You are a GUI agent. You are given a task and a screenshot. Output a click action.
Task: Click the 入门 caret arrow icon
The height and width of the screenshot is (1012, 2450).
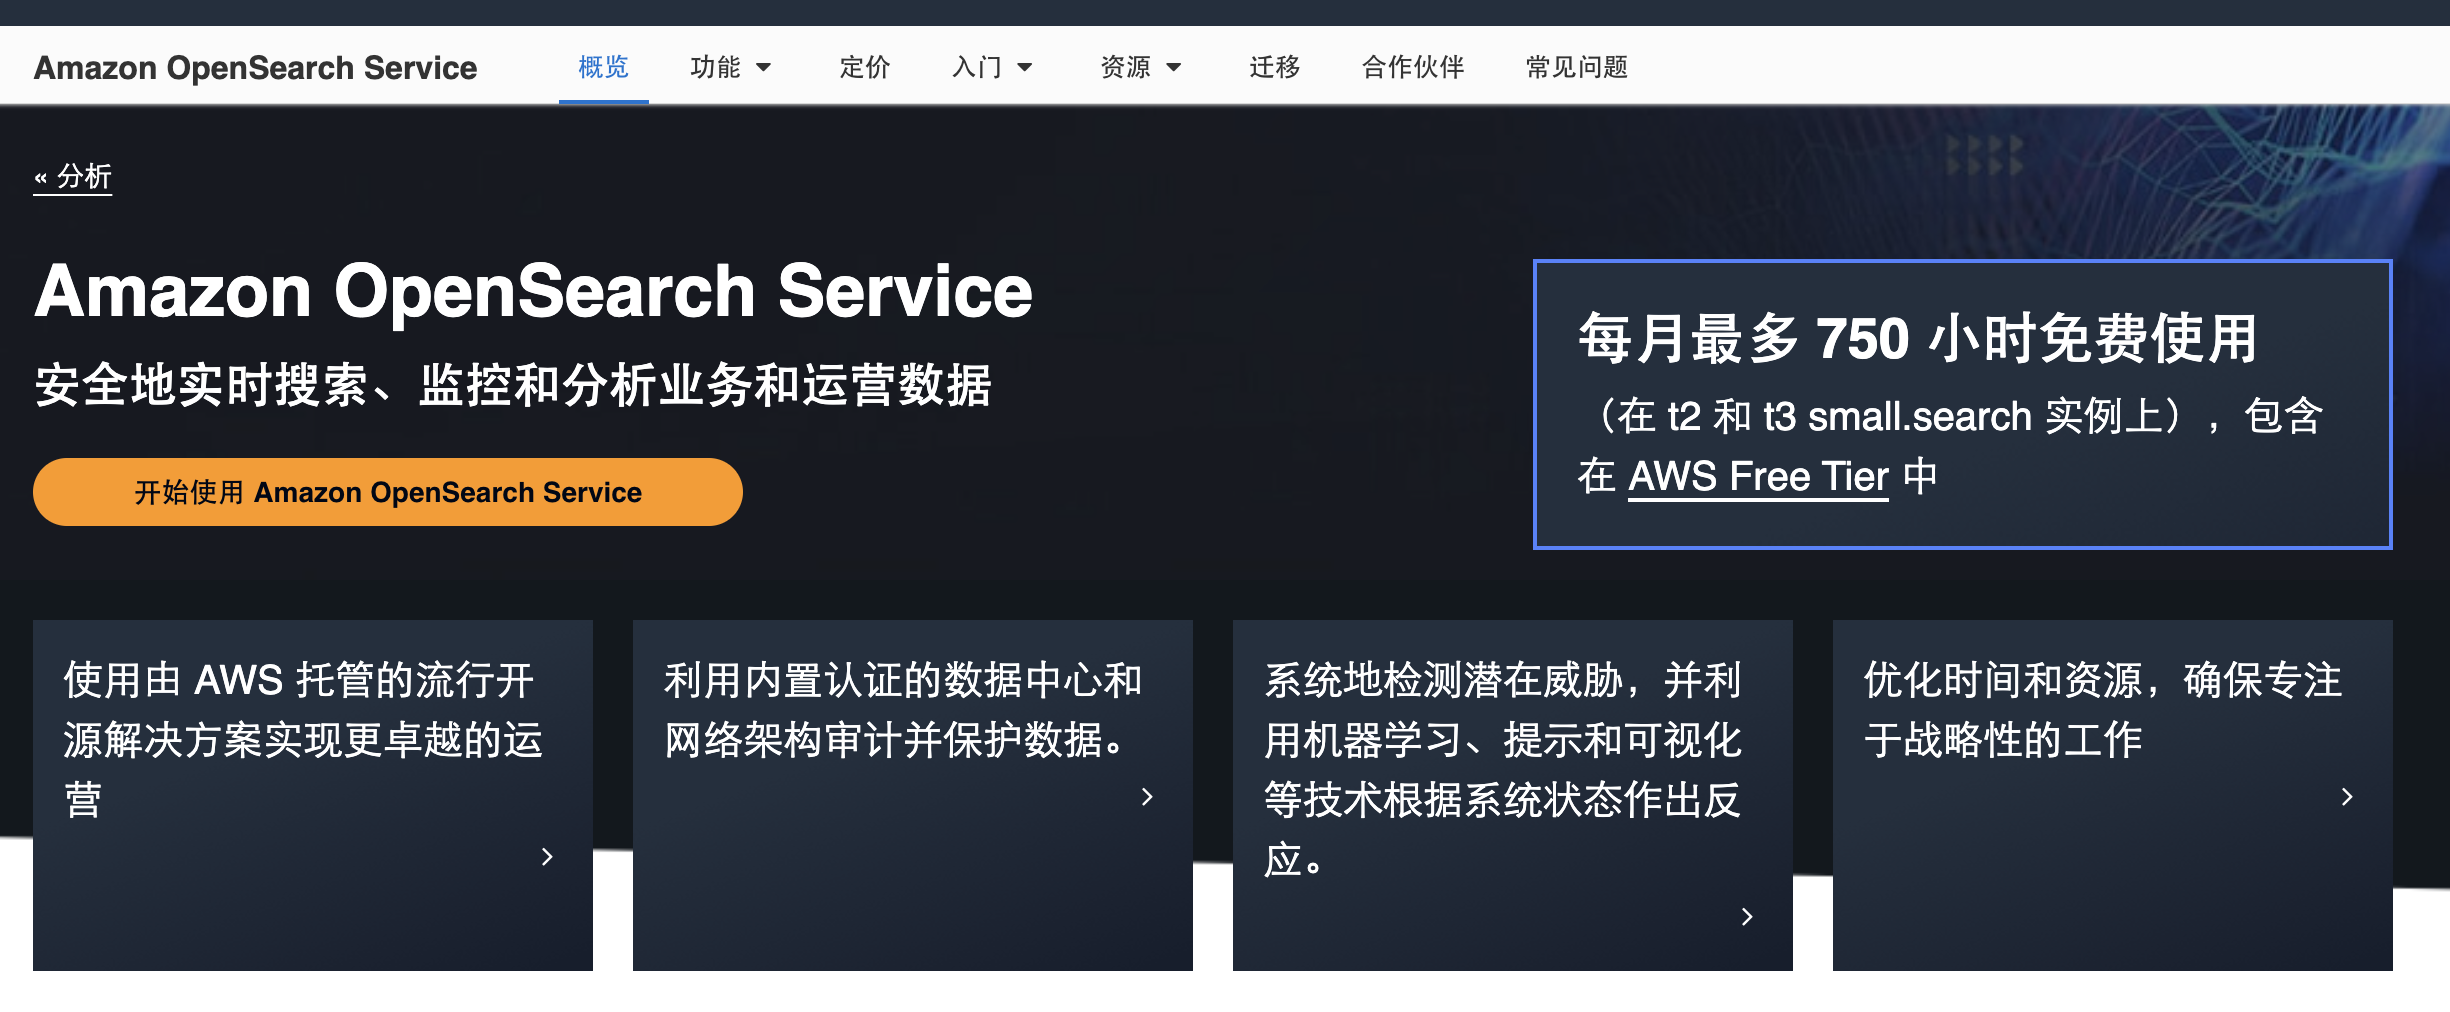pos(1024,68)
